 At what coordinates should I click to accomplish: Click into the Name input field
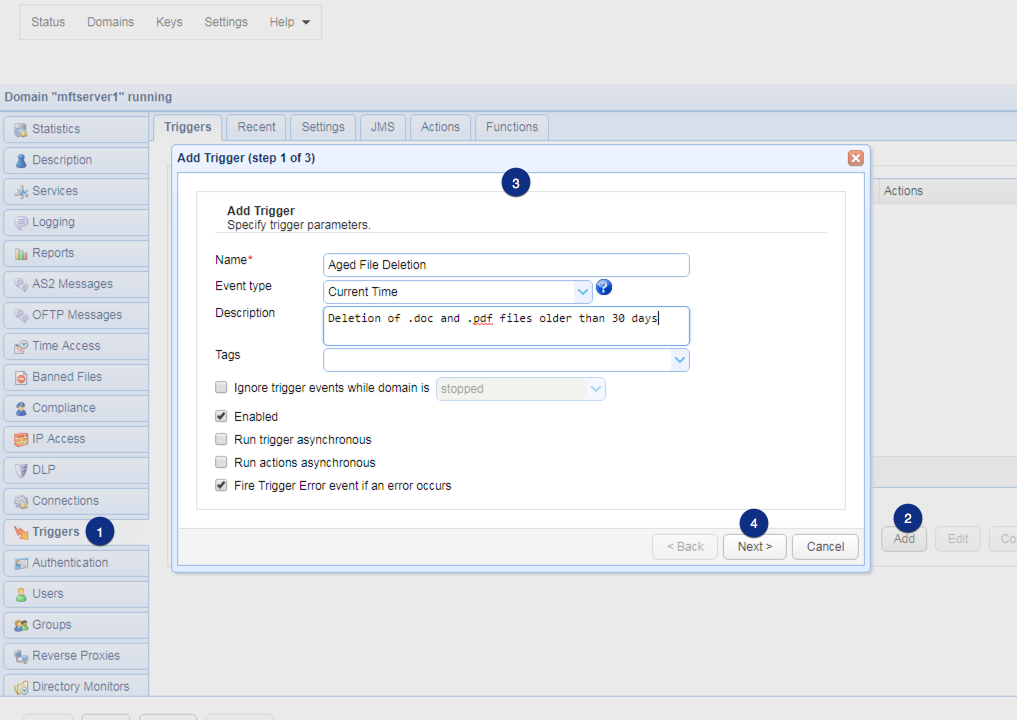click(x=507, y=265)
